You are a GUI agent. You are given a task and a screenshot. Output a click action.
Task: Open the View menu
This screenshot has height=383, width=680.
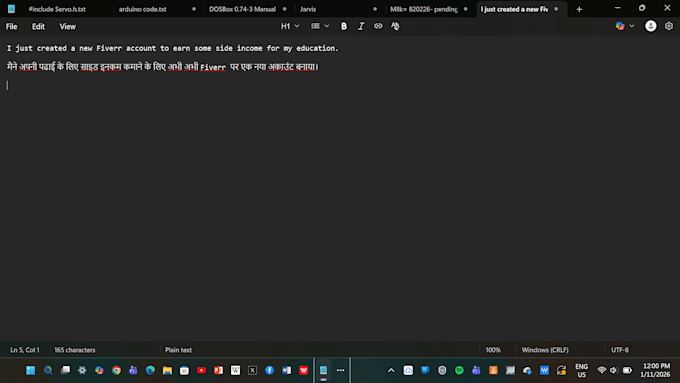[x=67, y=27]
